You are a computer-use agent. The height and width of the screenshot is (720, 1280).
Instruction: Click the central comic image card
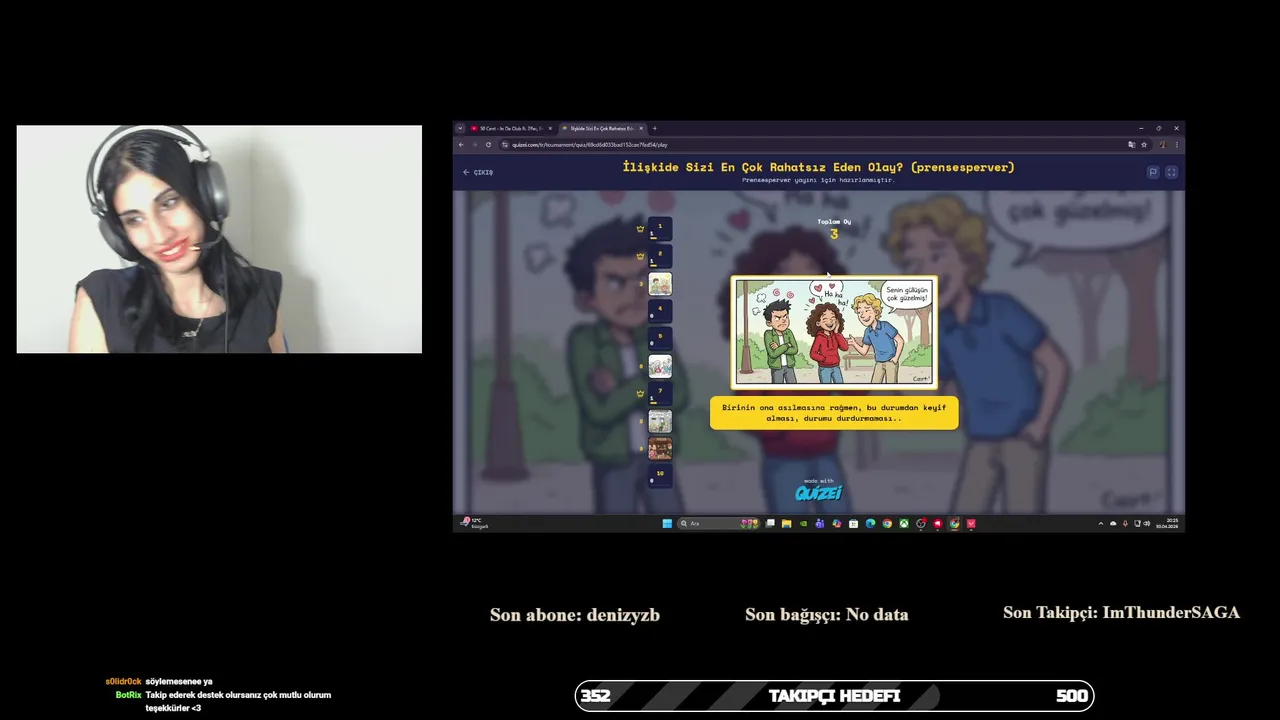[834, 332]
